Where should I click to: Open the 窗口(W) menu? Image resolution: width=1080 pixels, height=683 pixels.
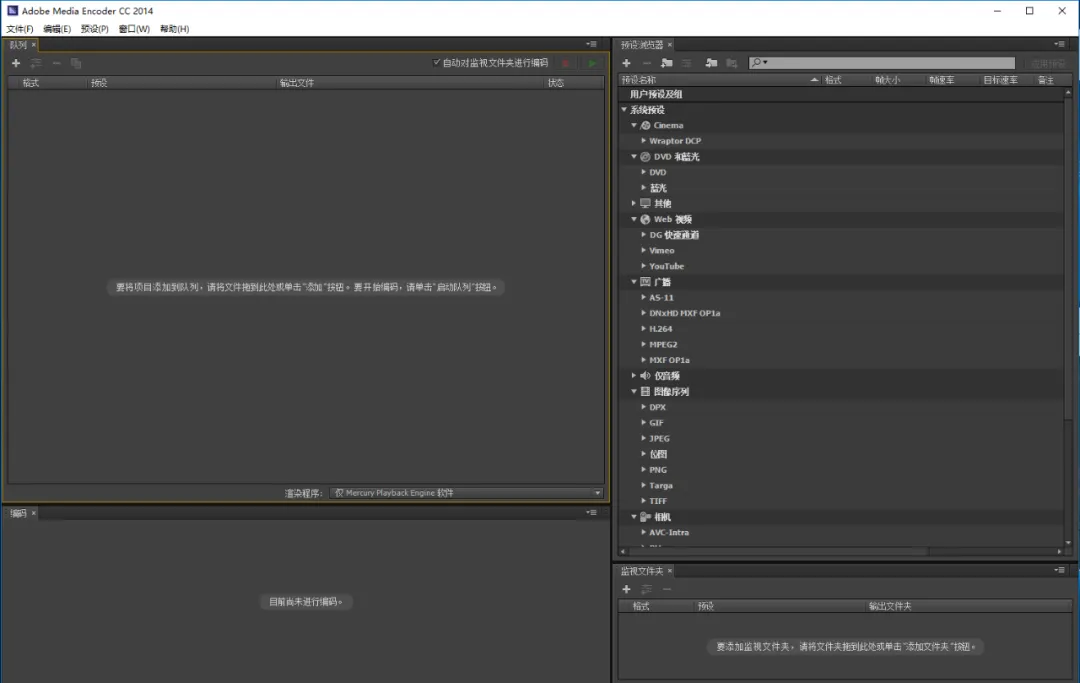[134, 29]
